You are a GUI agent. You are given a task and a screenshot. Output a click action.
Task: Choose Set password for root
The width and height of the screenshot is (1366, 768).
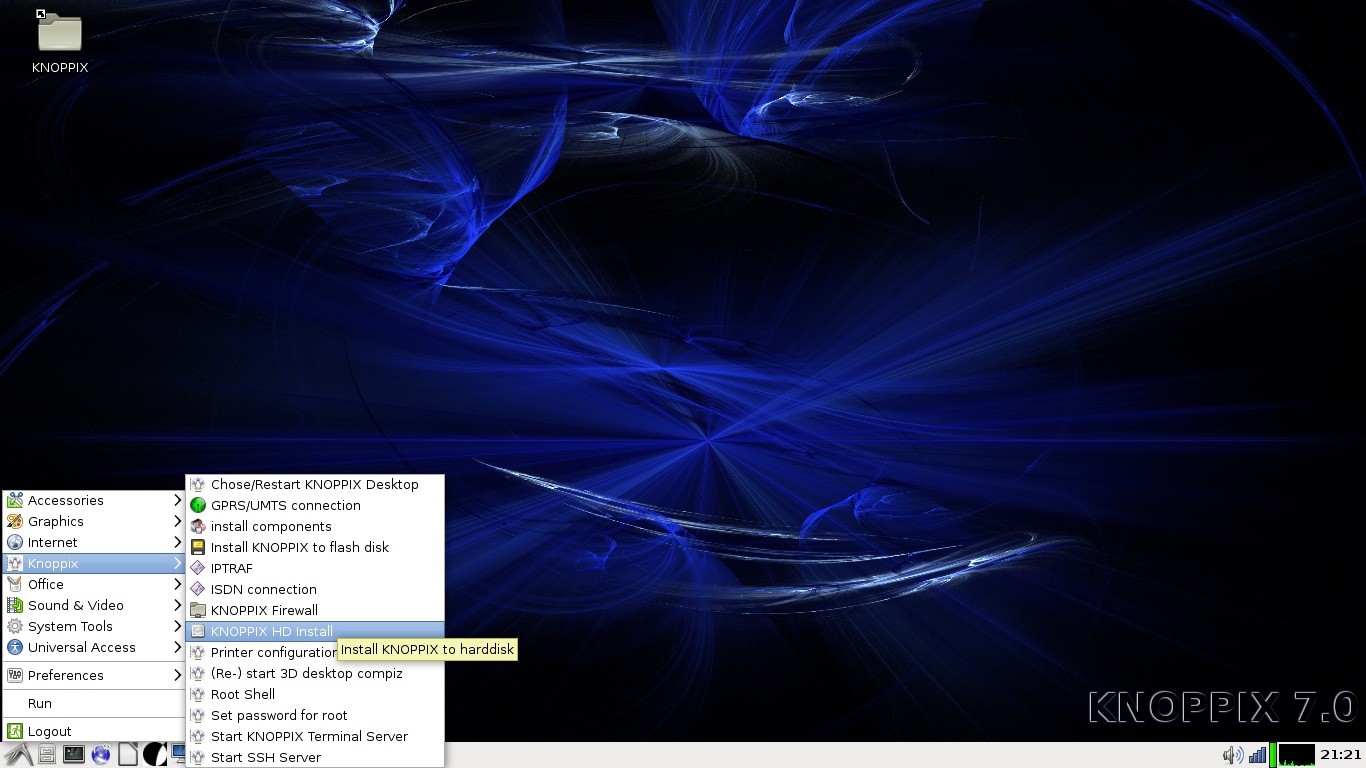coord(315,715)
